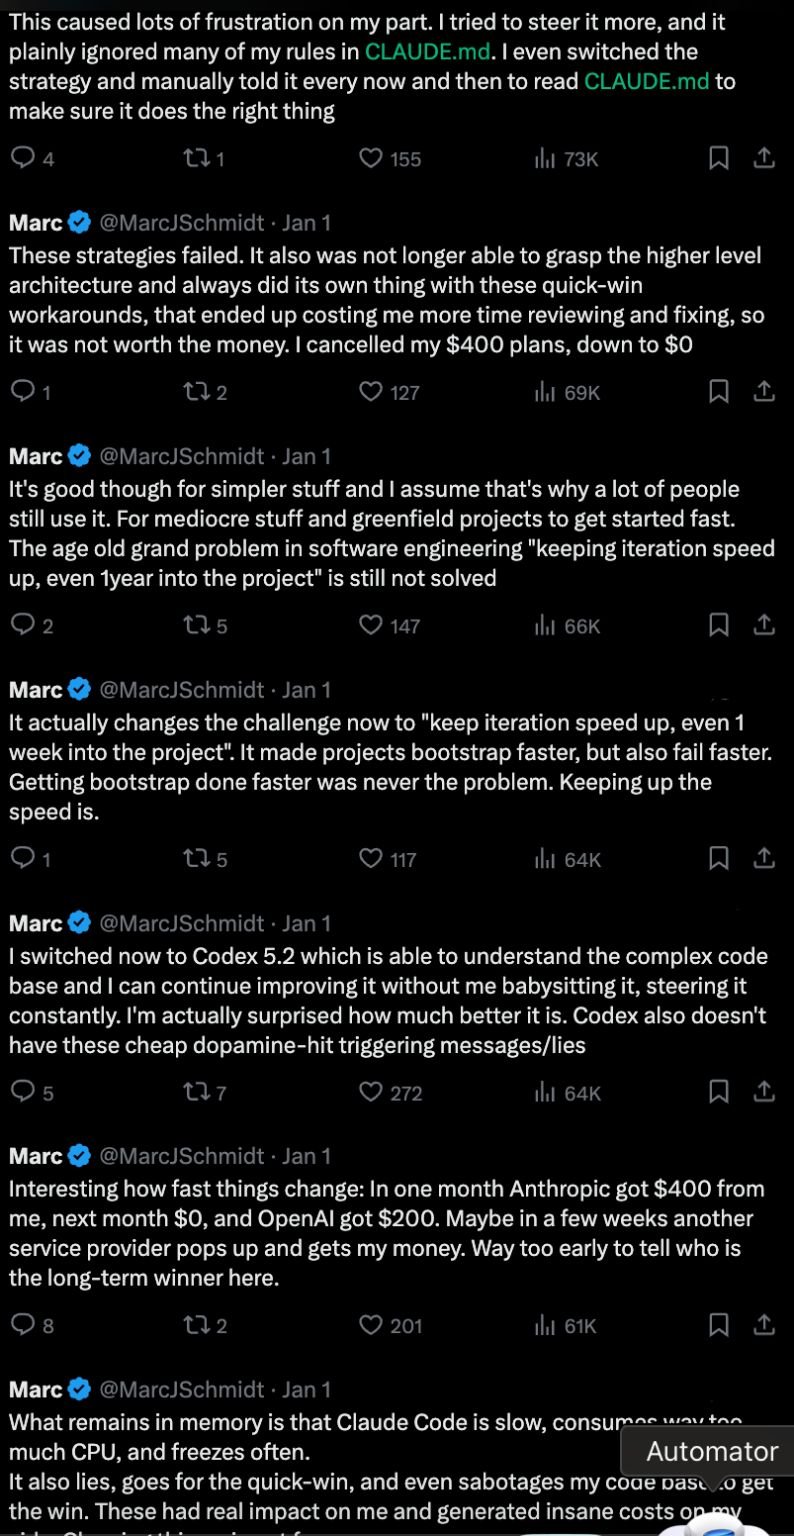Open @MarcJSchmidt profile on Codex tweet
Viewport: 794px width, 1536px height.
[182, 923]
